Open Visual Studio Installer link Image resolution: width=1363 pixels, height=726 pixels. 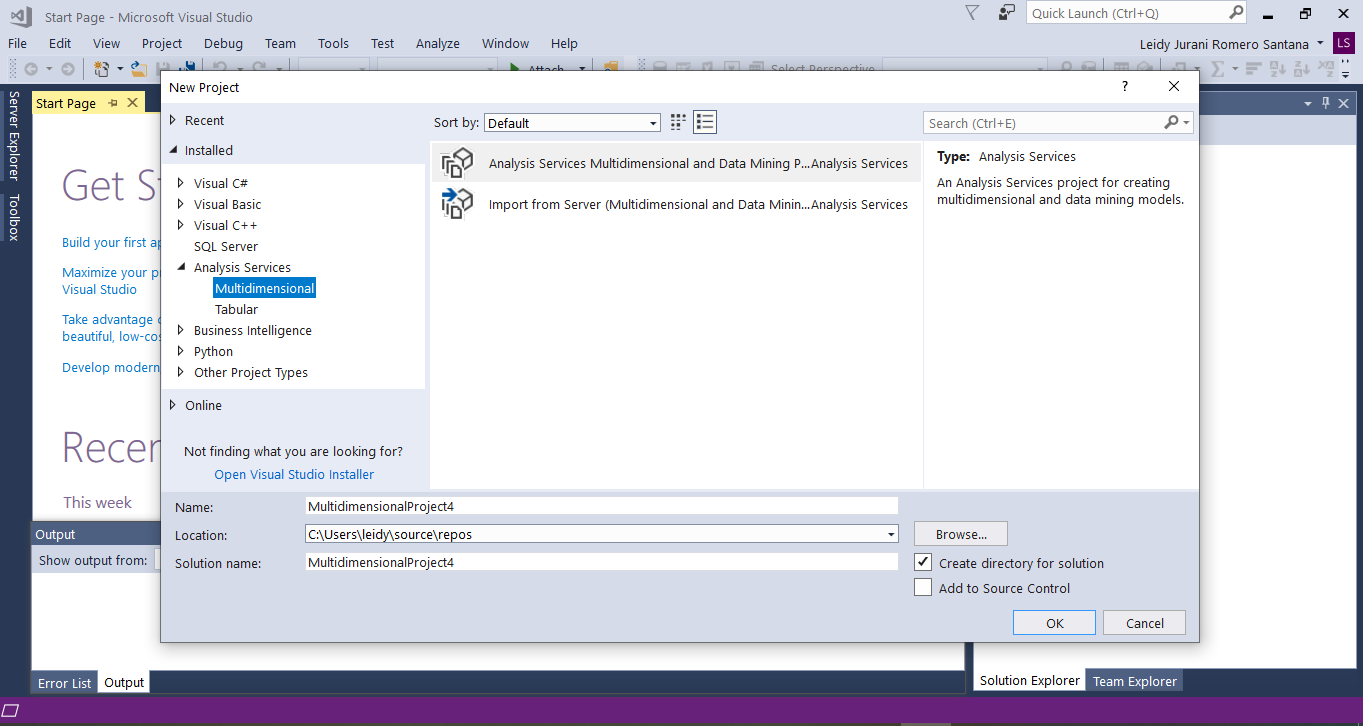(294, 474)
